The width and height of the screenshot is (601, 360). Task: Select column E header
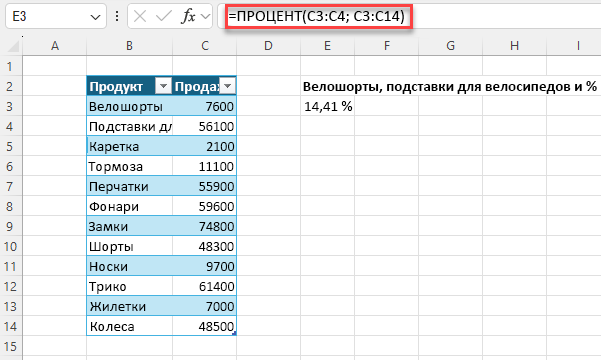click(327, 46)
